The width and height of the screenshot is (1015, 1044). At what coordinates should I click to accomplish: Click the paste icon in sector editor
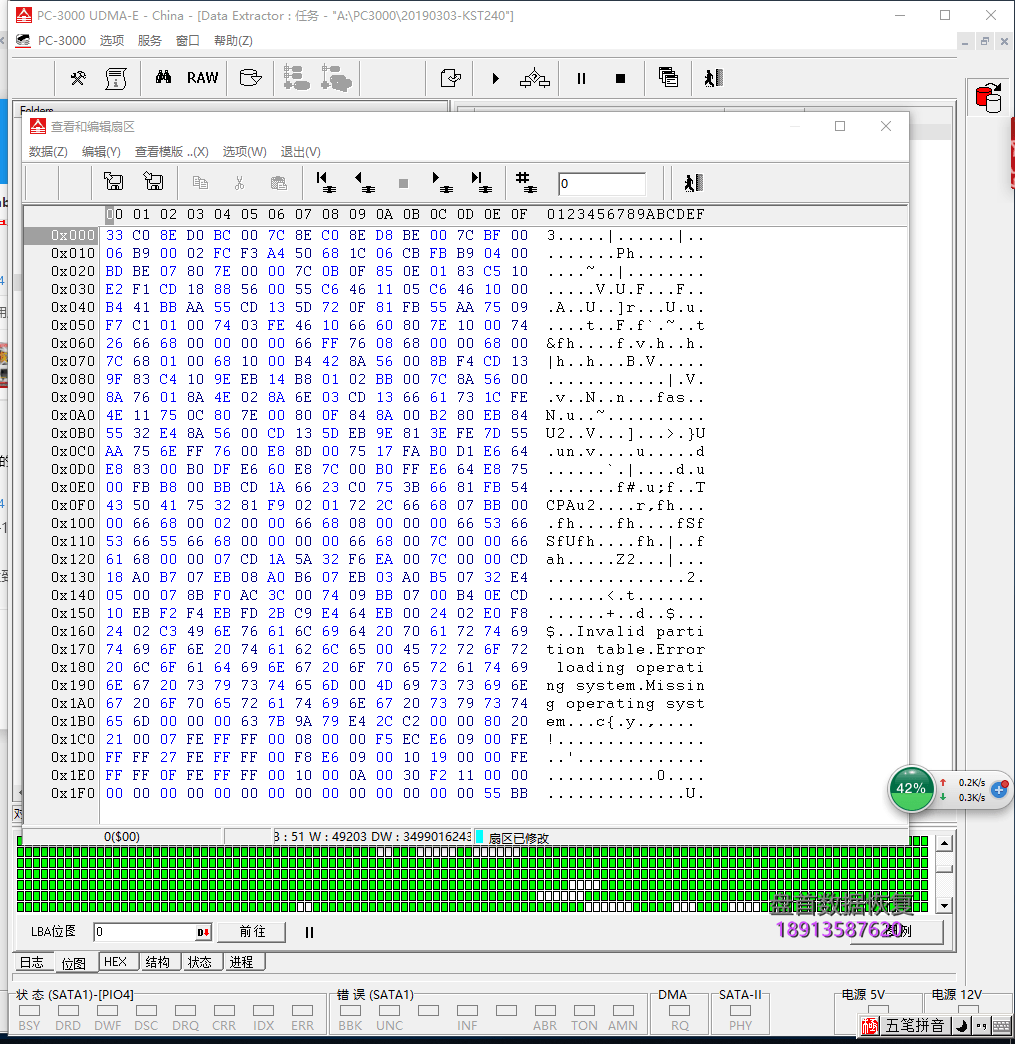coord(278,182)
